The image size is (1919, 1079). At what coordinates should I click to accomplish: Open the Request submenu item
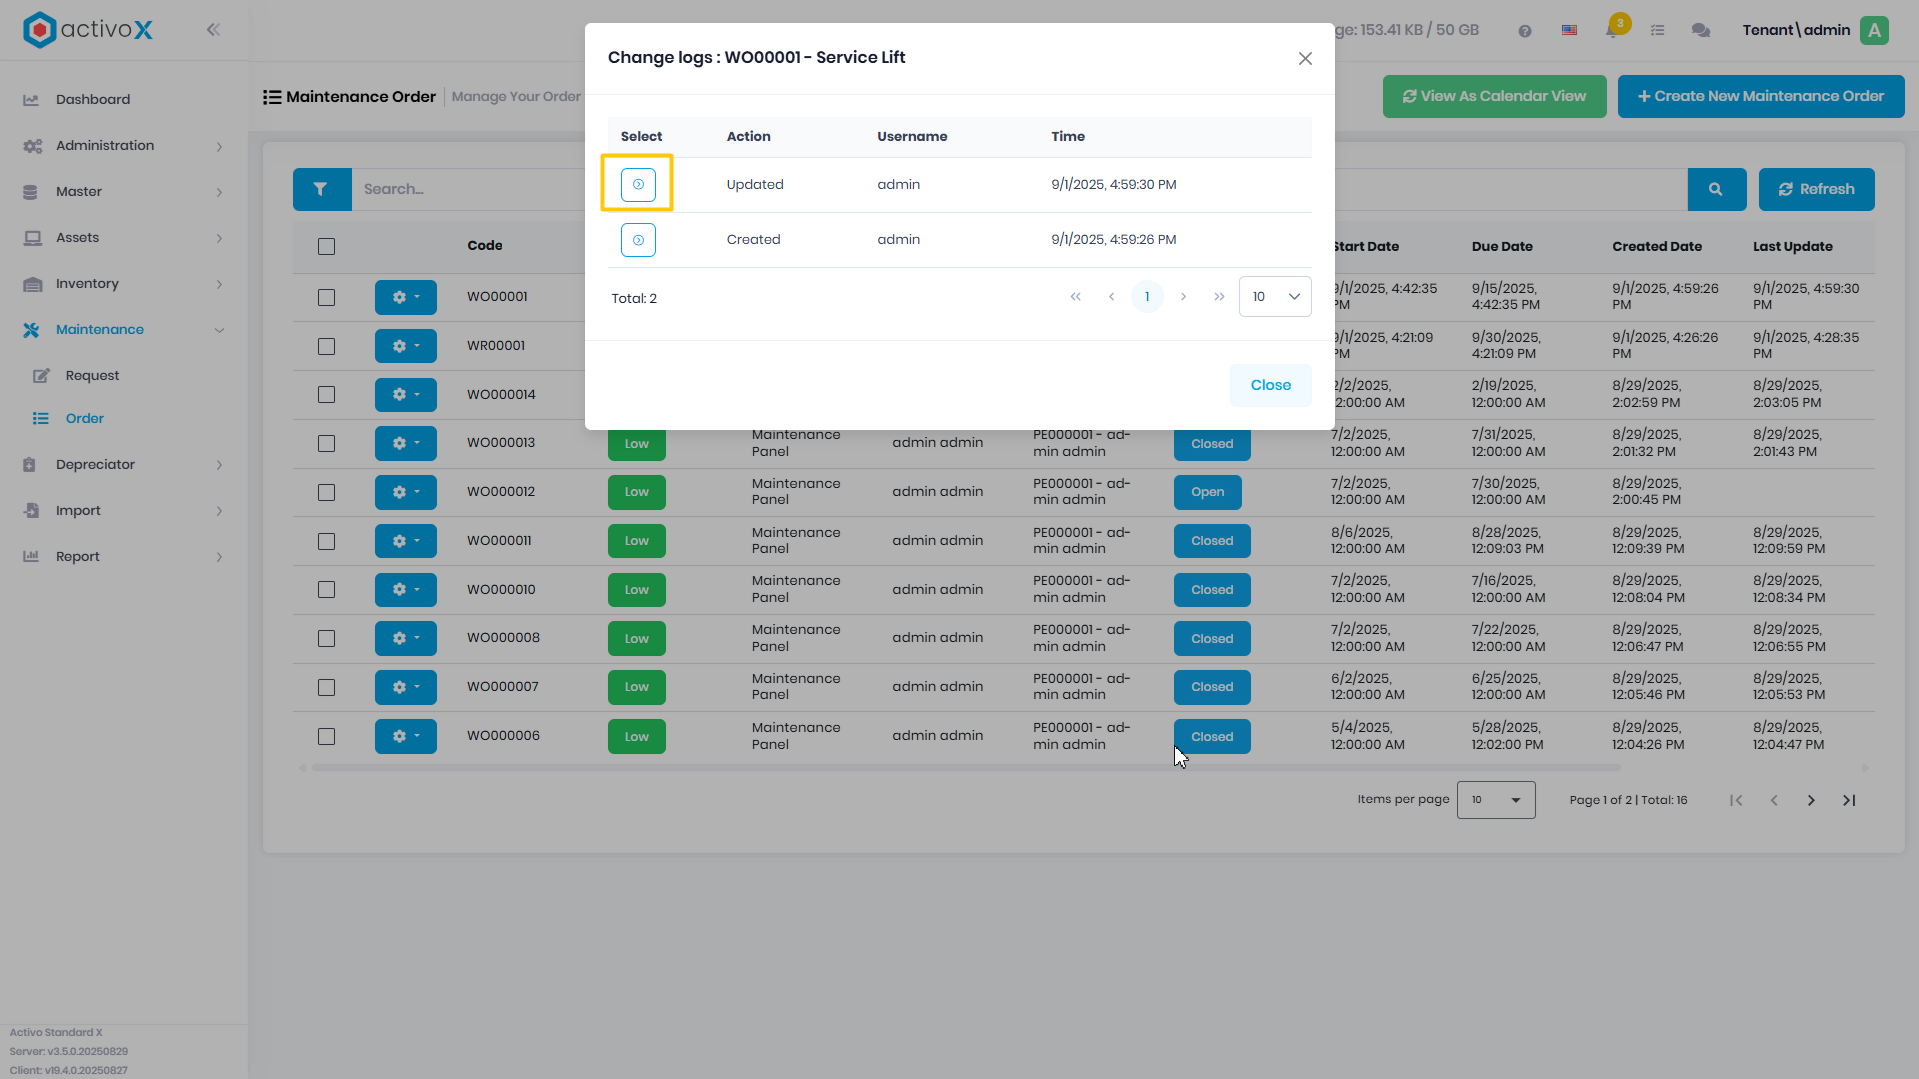[x=92, y=376]
